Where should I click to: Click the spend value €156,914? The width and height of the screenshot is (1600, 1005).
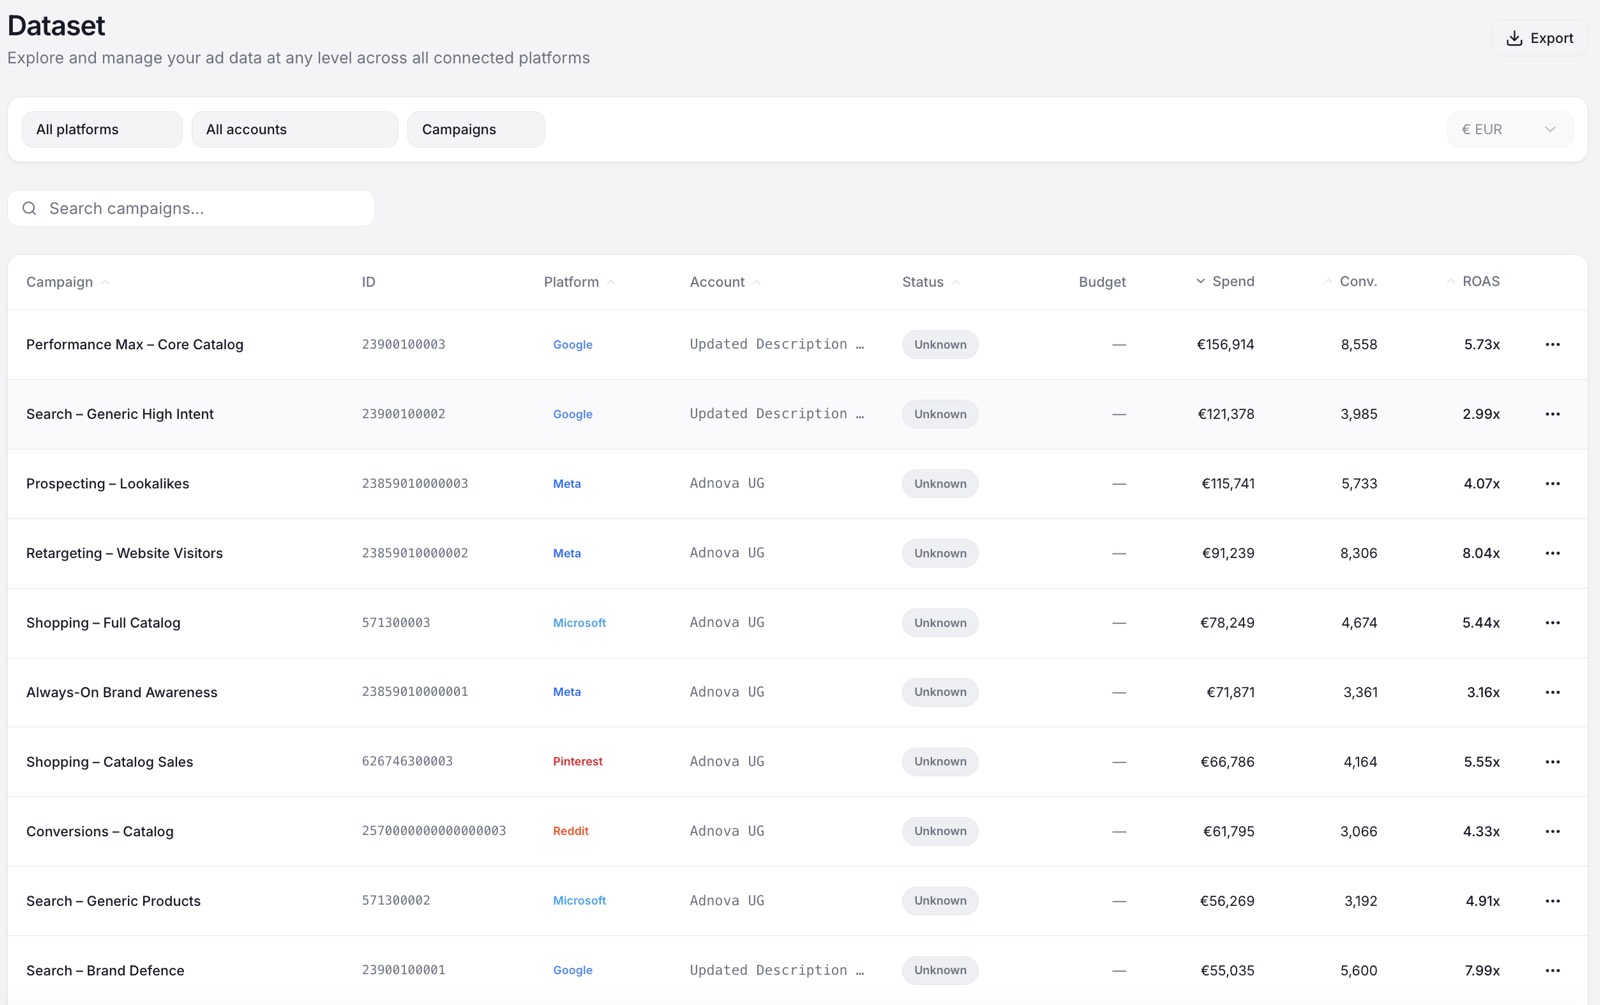(1226, 344)
